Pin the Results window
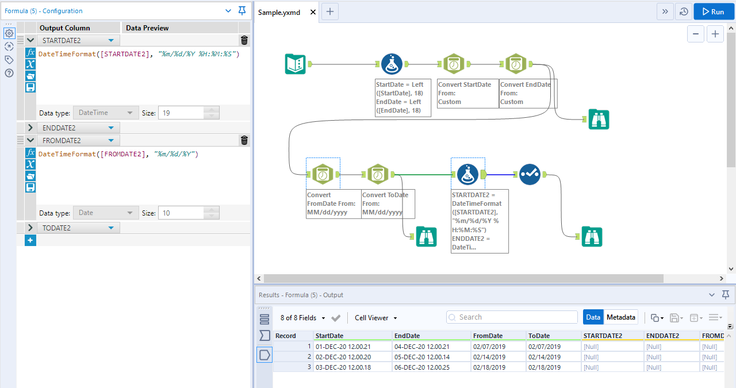This screenshot has width=736, height=388. pos(725,295)
